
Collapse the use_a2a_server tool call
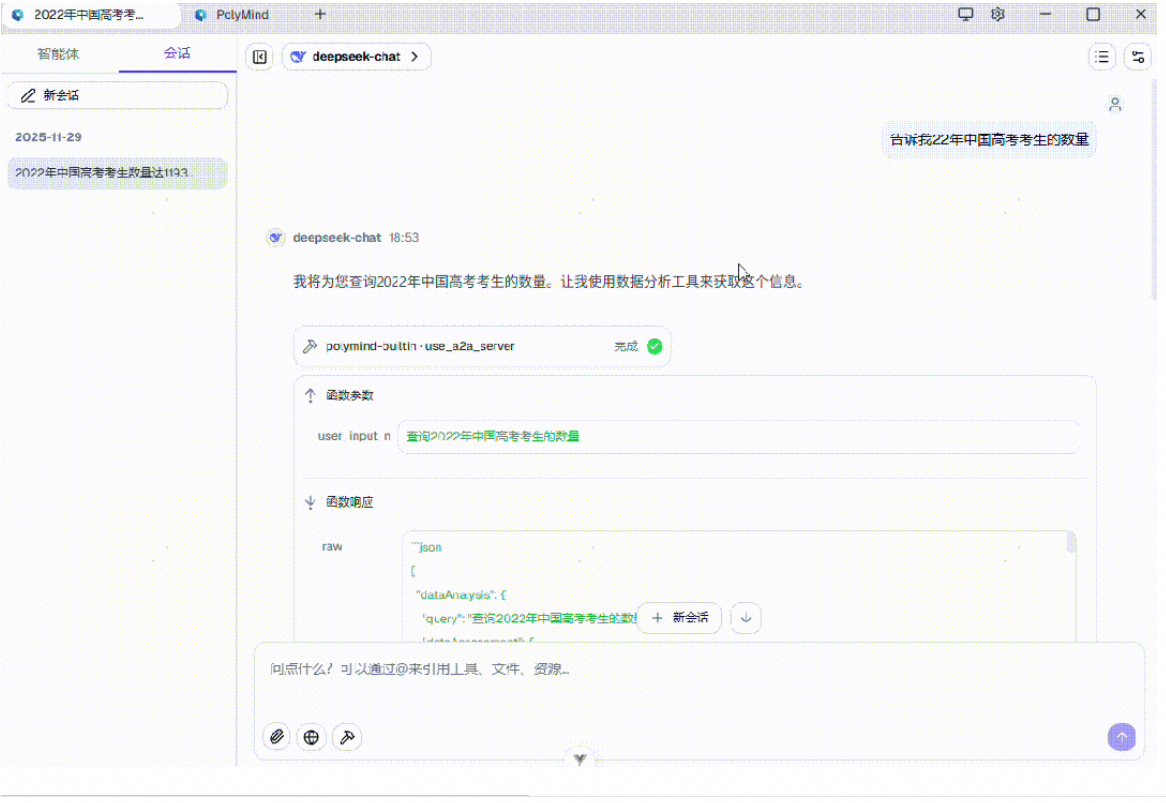click(482, 346)
